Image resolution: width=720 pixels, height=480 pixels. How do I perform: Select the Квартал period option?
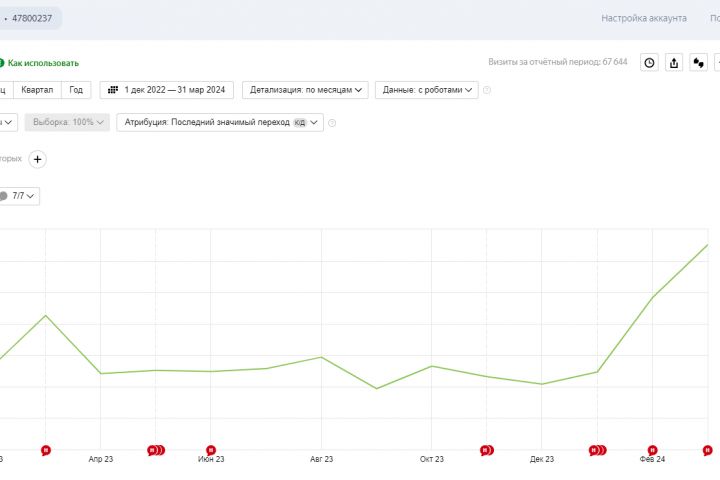[x=39, y=90]
